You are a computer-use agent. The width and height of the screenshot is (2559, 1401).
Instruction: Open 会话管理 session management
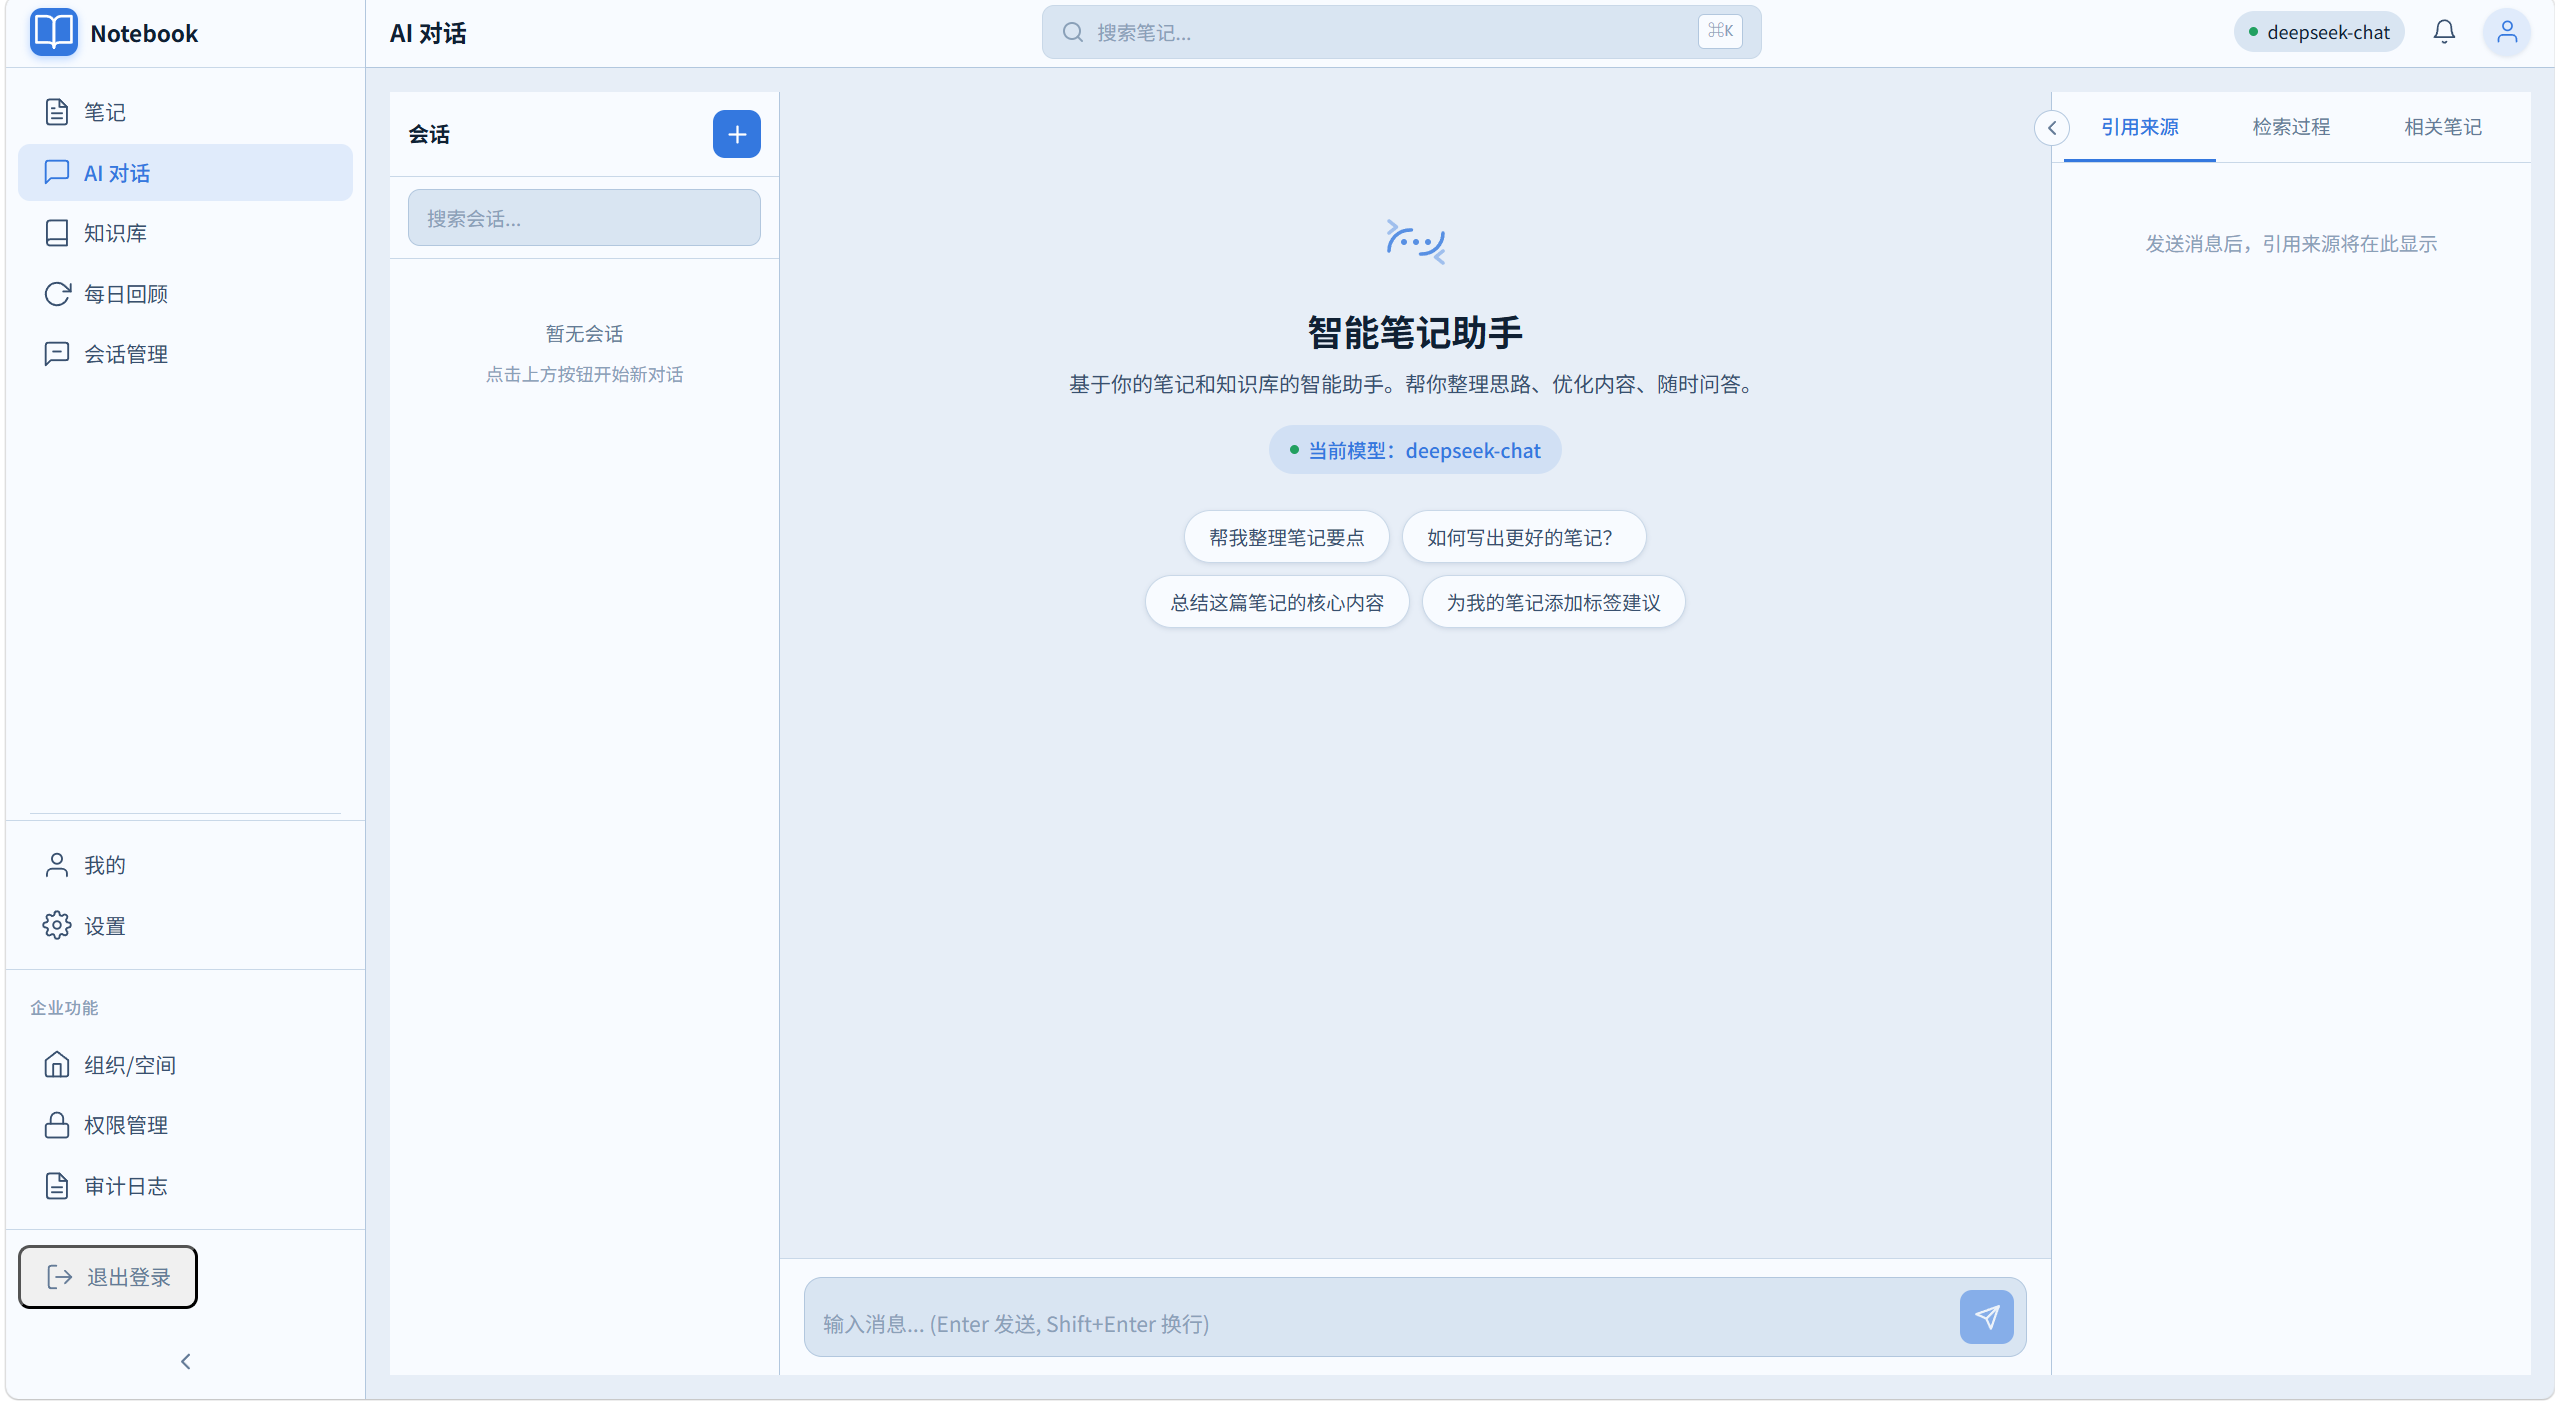pyautogui.click(x=185, y=354)
